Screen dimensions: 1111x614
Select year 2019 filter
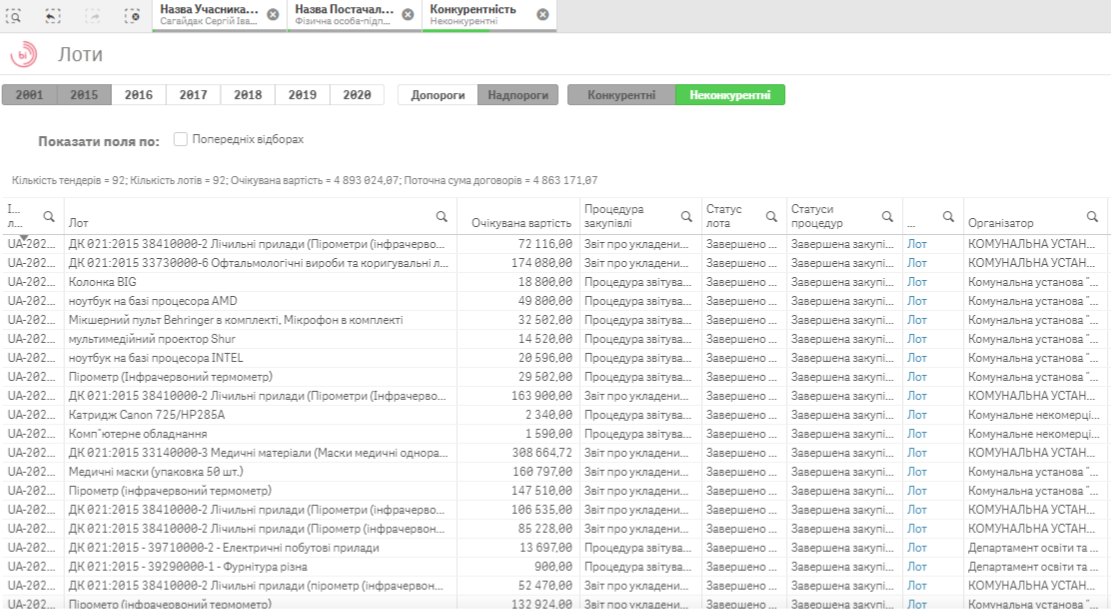pyautogui.click(x=303, y=95)
